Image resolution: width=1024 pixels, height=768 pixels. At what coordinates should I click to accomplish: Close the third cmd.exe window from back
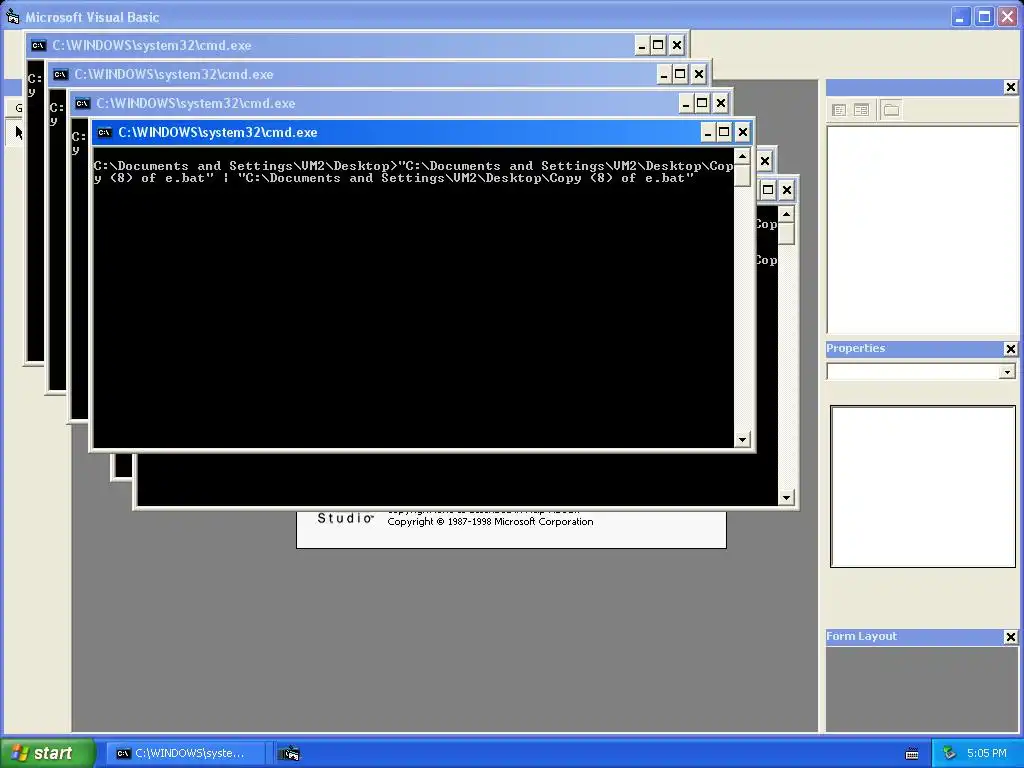click(720, 103)
